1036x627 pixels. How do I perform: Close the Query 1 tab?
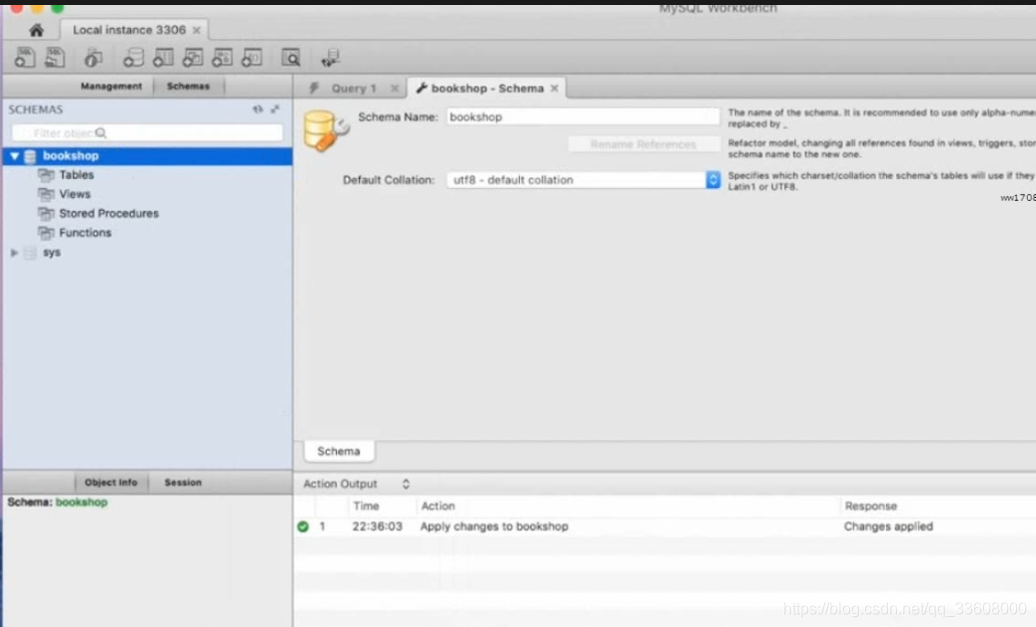[394, 88]
